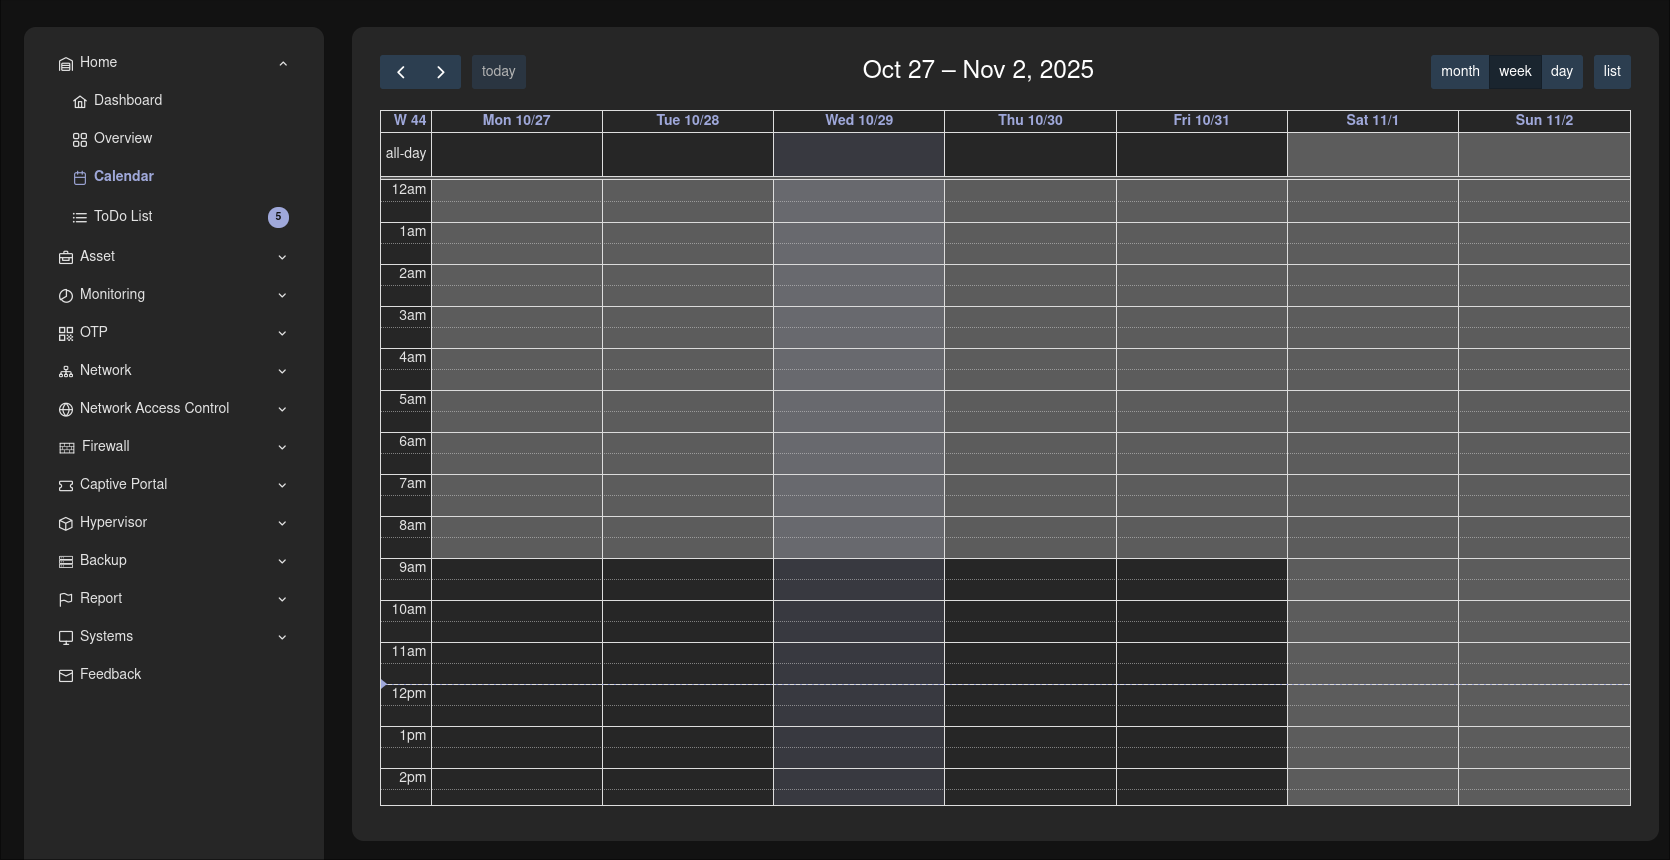The image size is (1670, 860).
Task: Click the Dashboard house icon
Action: 80,101
